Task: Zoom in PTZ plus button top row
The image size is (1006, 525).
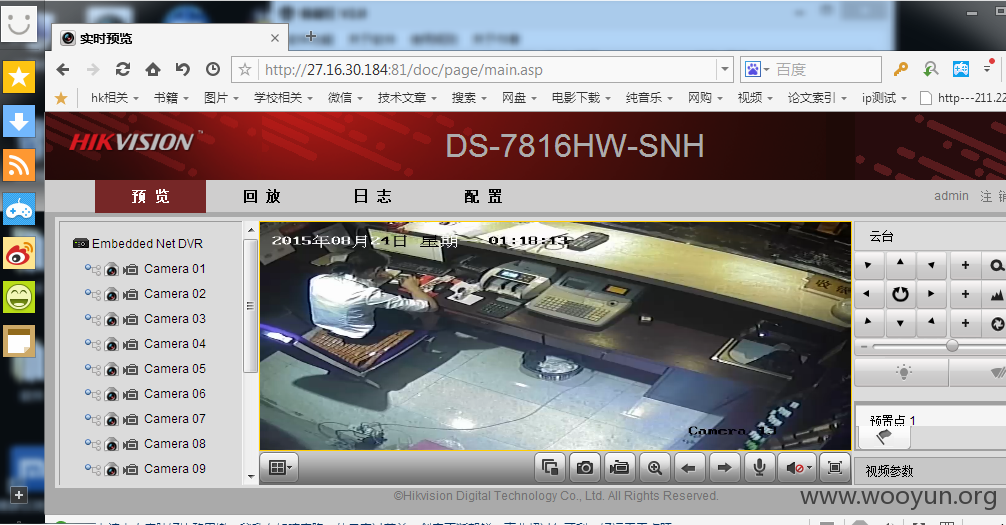Action: click(965, 265)
